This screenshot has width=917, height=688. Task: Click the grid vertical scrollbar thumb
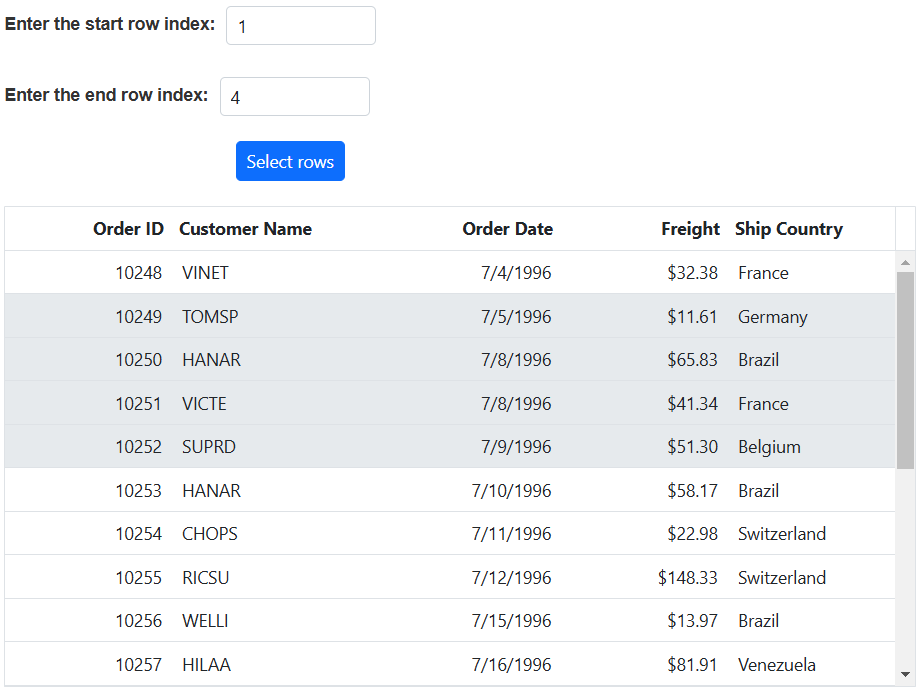click(x=905, y=370)
